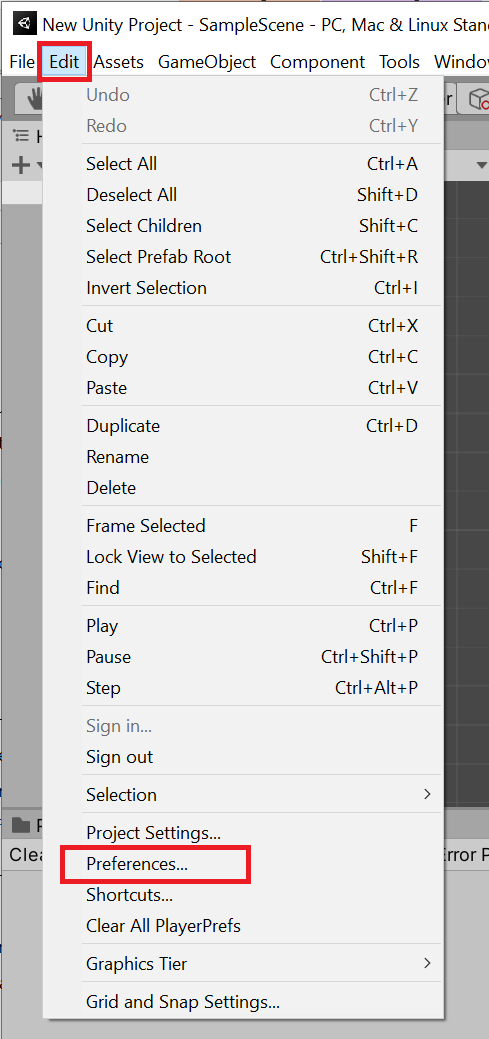Open the dropdown arrow near Select All row
This screenshot has width=489, height=1039.
(x=481, y=165)
